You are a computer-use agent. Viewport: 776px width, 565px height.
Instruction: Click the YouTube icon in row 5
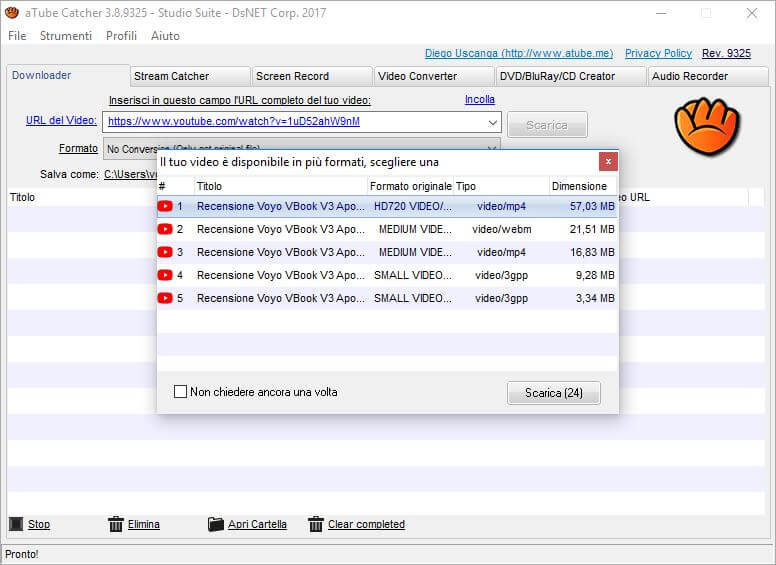pos(165,298)
